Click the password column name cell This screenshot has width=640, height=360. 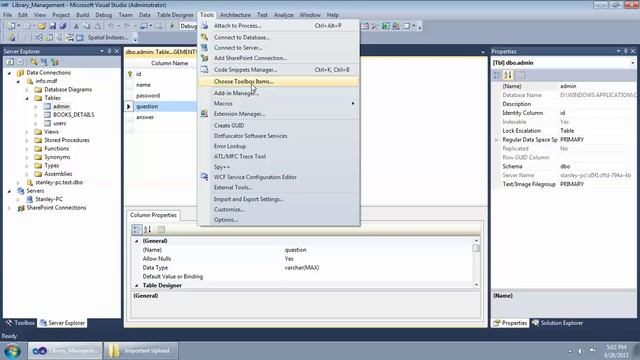[165, 96]
